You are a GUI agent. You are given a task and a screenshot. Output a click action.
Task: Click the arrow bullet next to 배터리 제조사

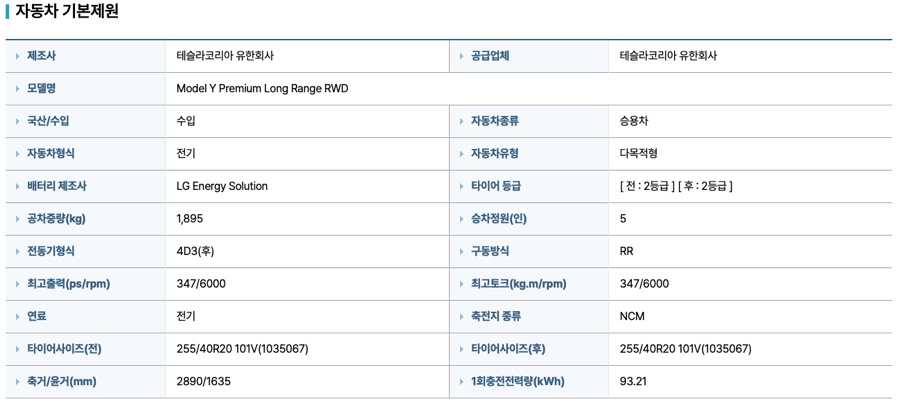(17, 186)
